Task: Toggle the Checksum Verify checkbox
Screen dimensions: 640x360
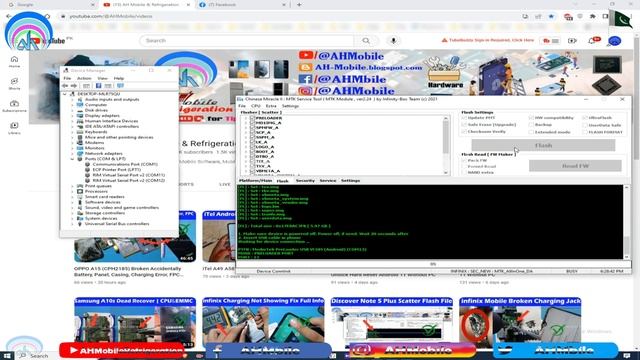Action: (464, 131)
